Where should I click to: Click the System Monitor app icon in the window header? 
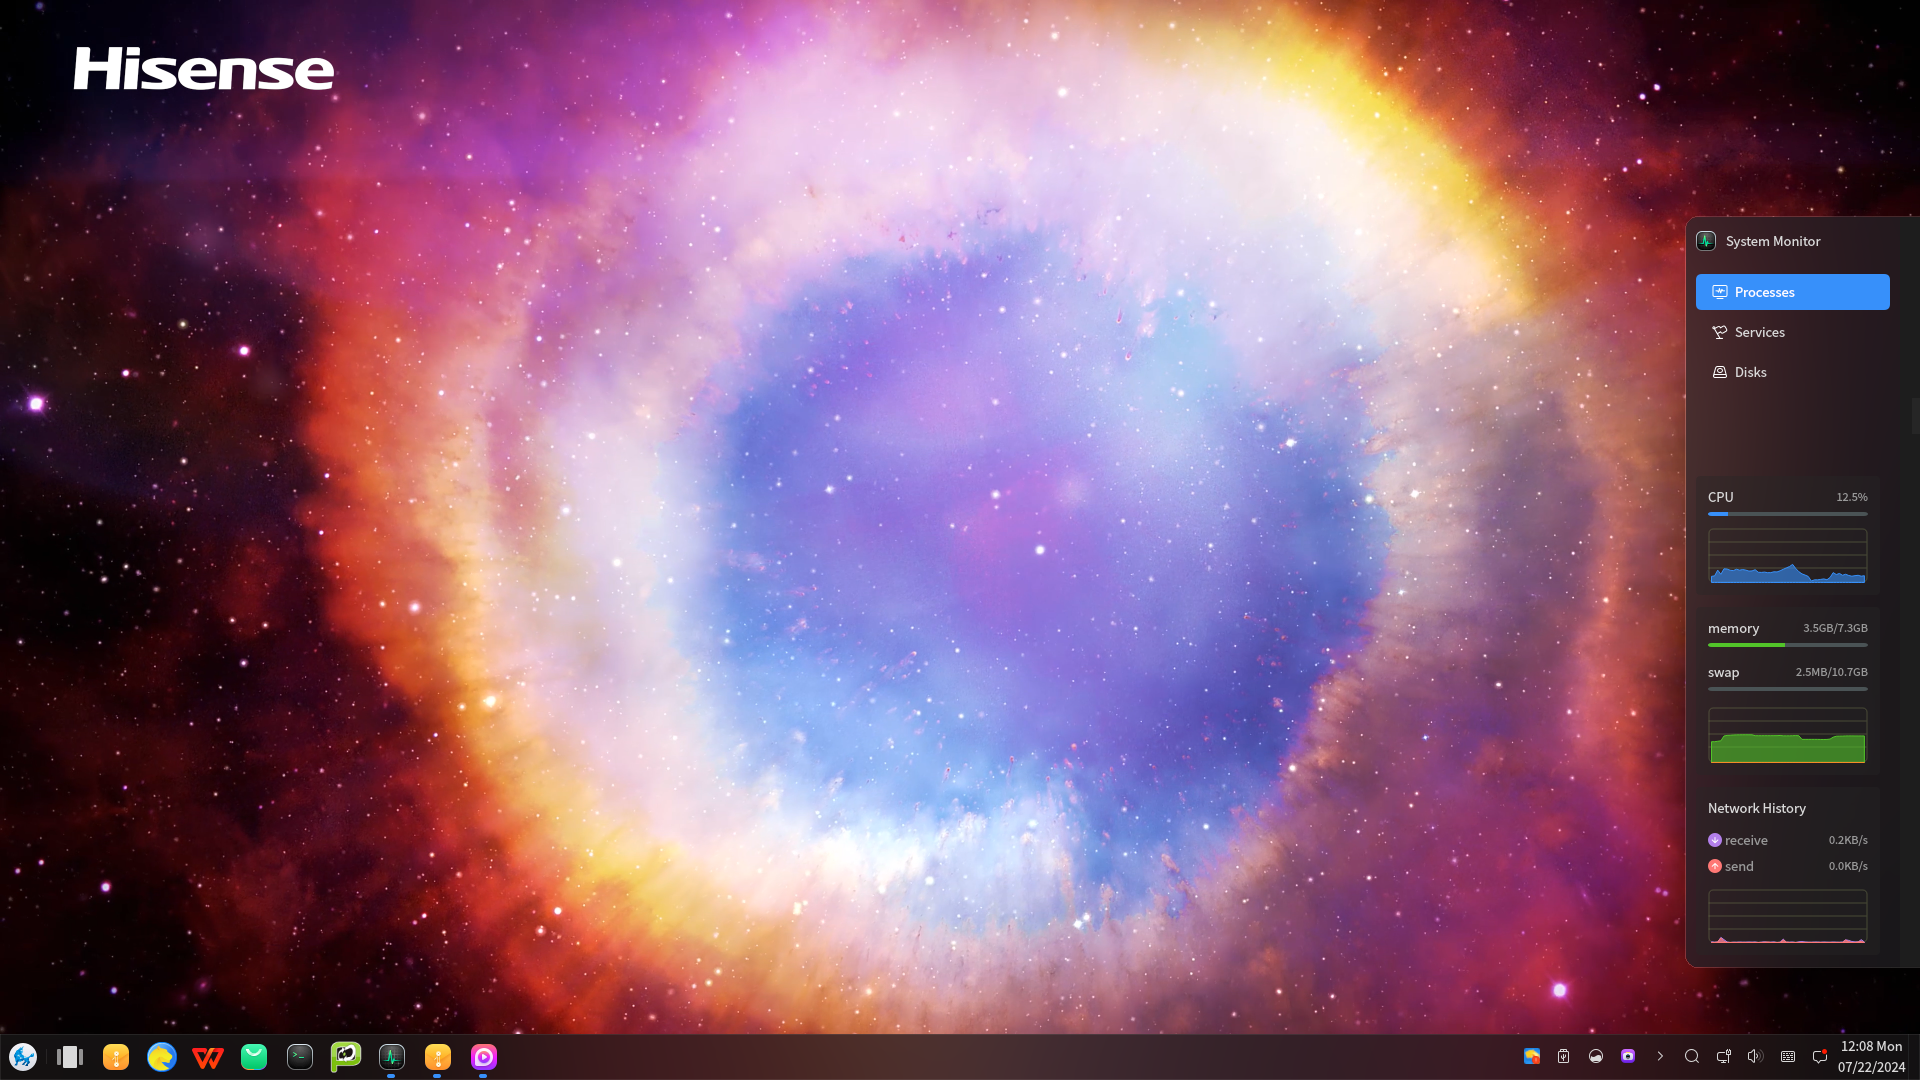1706,241
